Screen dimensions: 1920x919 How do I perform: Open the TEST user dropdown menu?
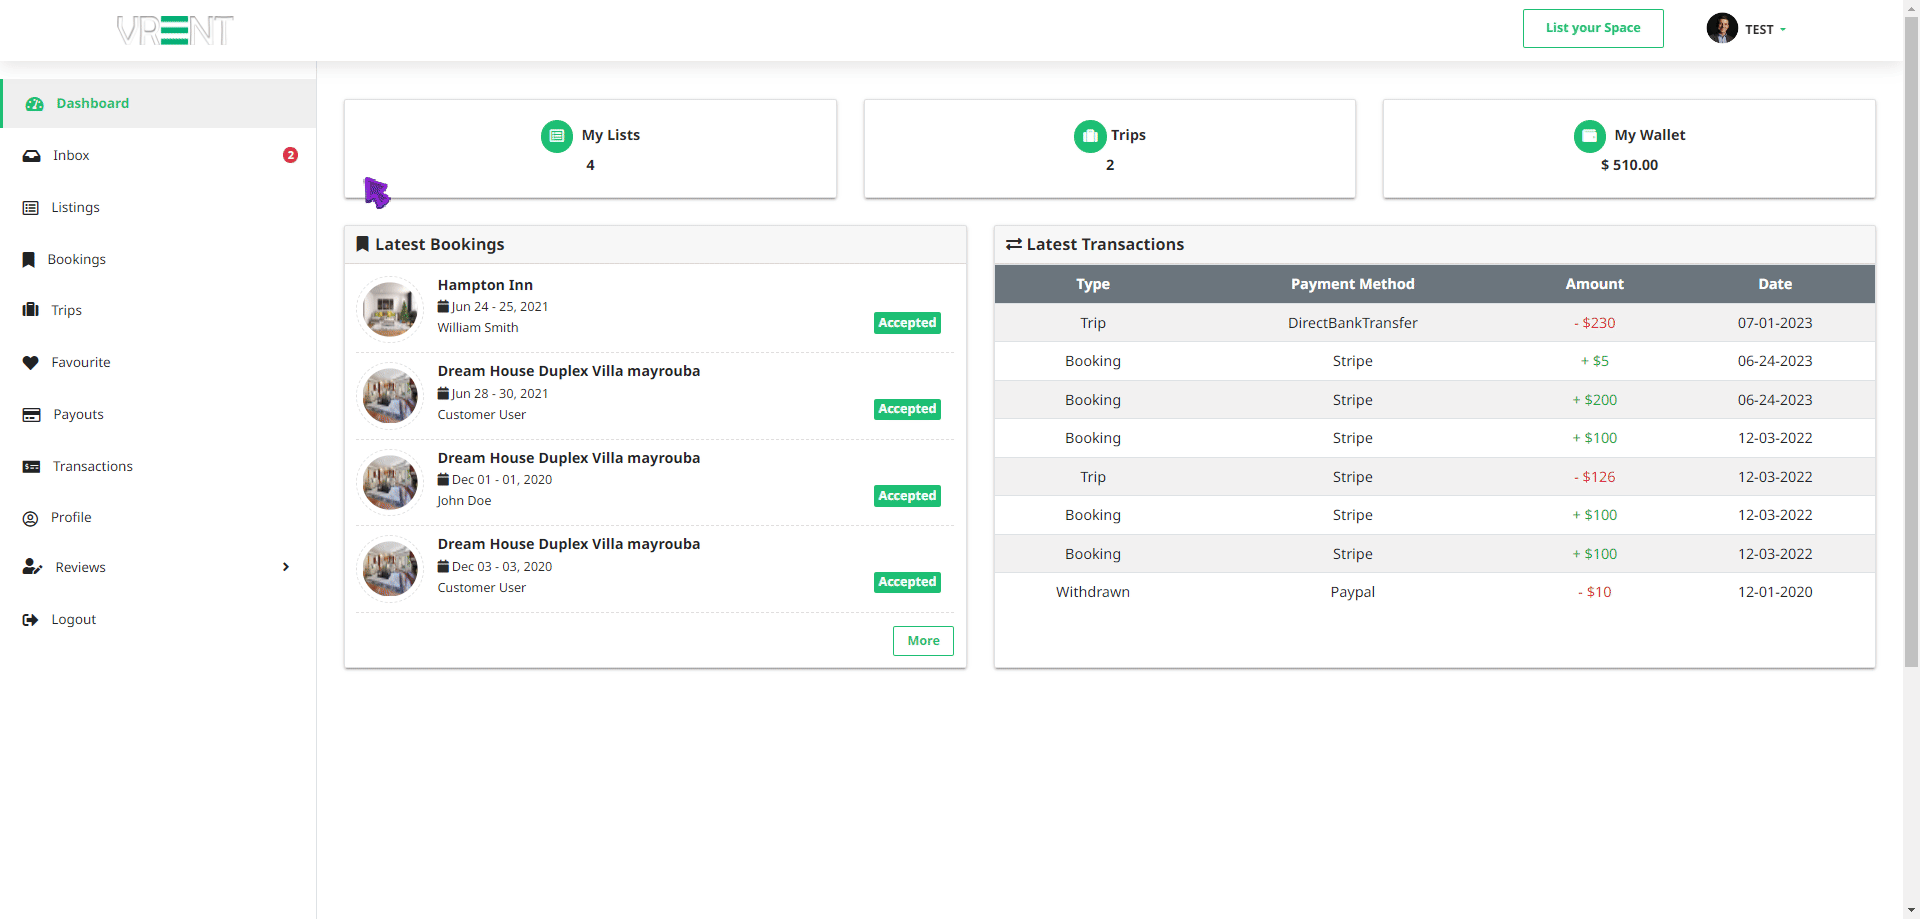(x=1765, y=29)
